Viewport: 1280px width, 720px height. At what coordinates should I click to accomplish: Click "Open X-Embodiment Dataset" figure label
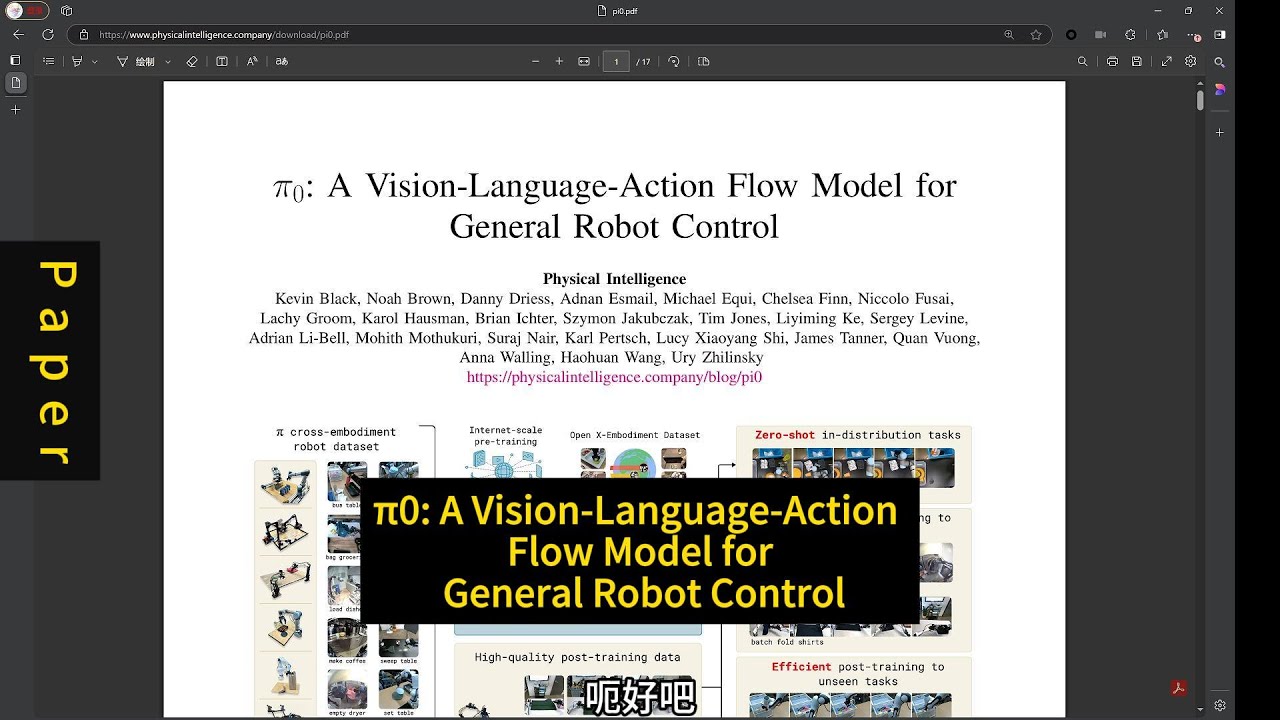pyautogui.click(x=635, y=435)
